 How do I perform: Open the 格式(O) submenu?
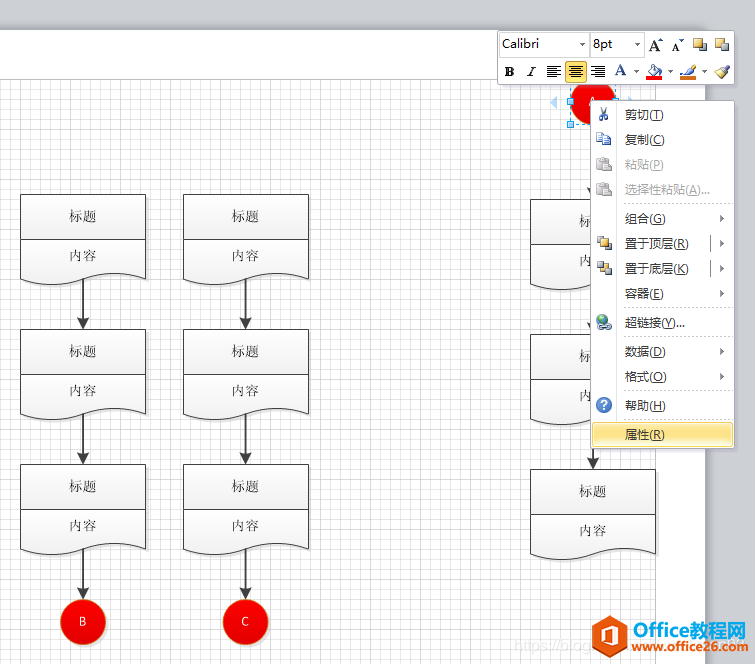(x=663, y=377)
